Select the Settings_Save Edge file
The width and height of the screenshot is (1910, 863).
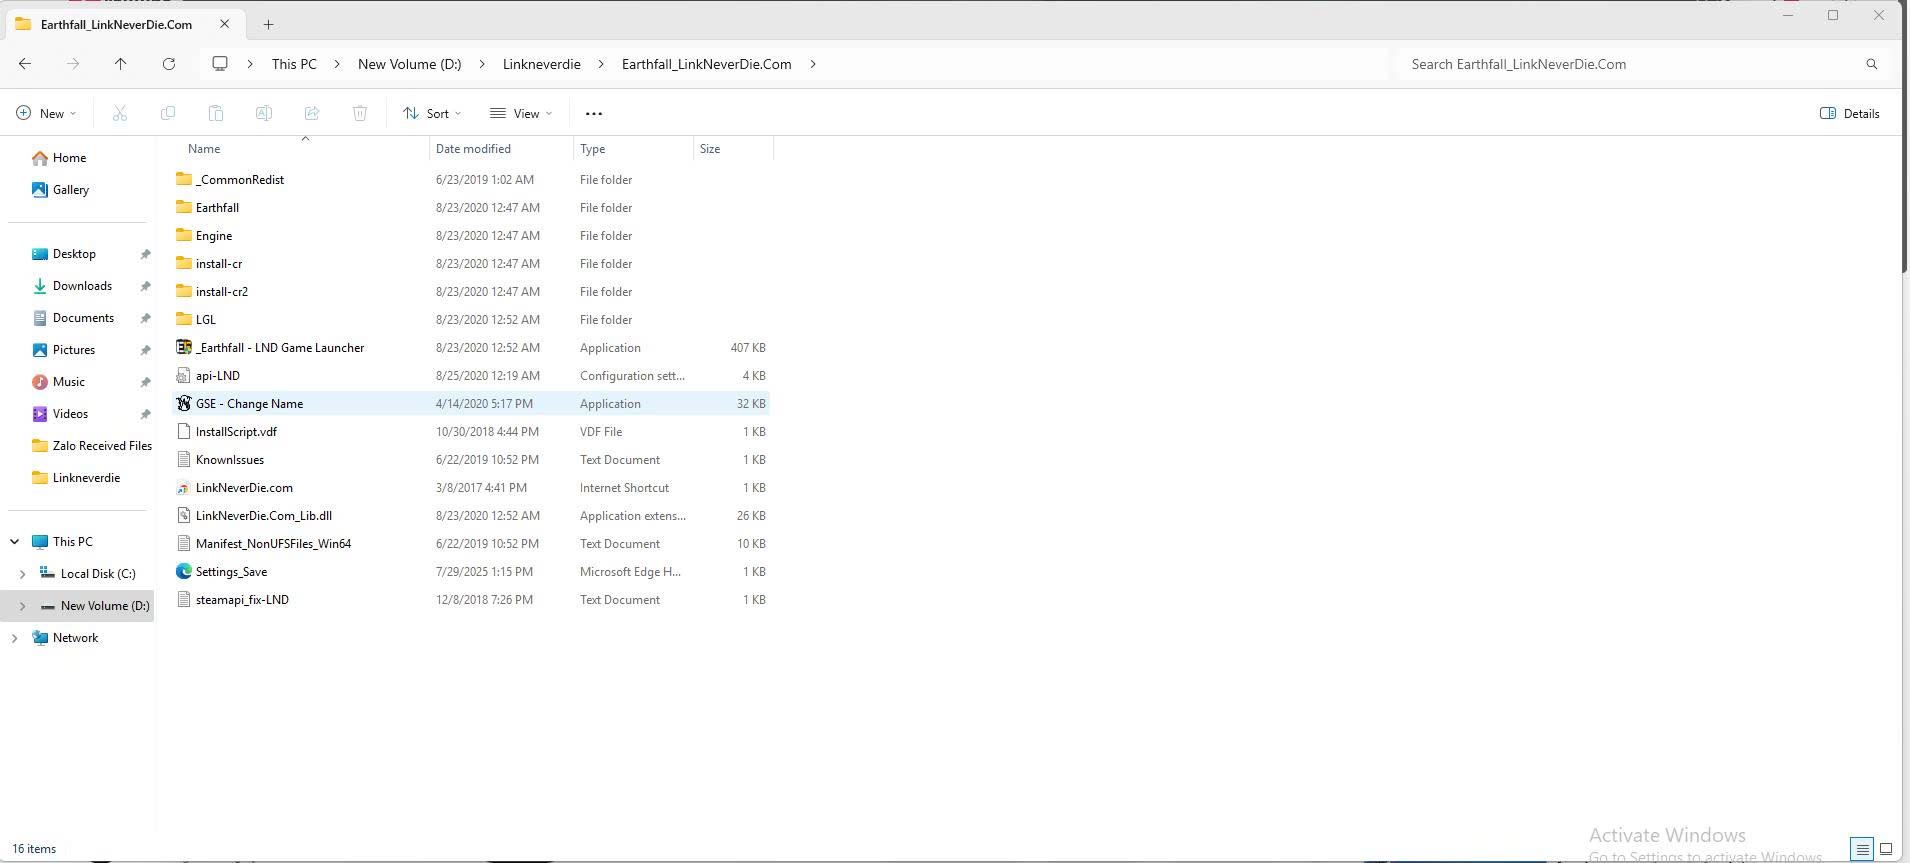(231, 572)
